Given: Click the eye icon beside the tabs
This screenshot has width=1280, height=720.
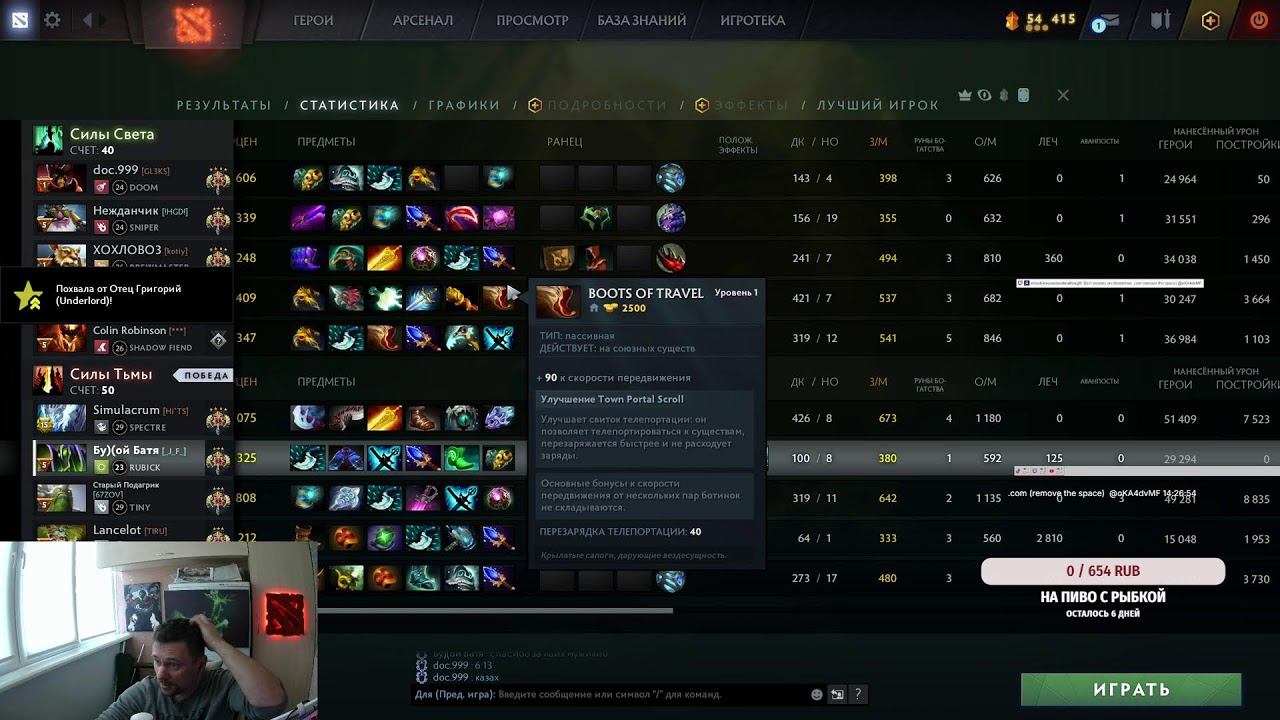Looking at the screenshot, I should point(985,95).
